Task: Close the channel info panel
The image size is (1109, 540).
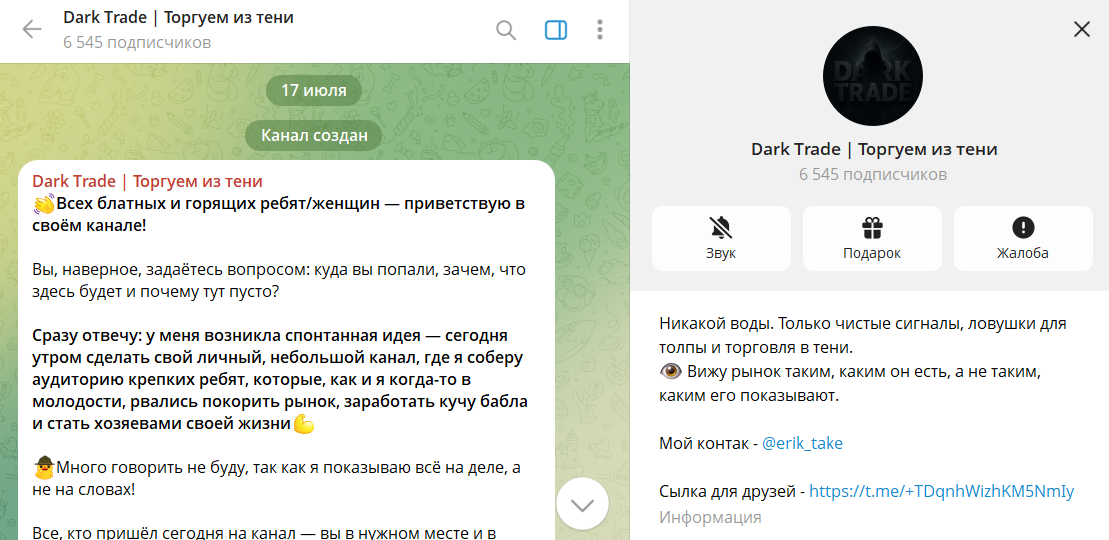Action: coord(1081,30)
